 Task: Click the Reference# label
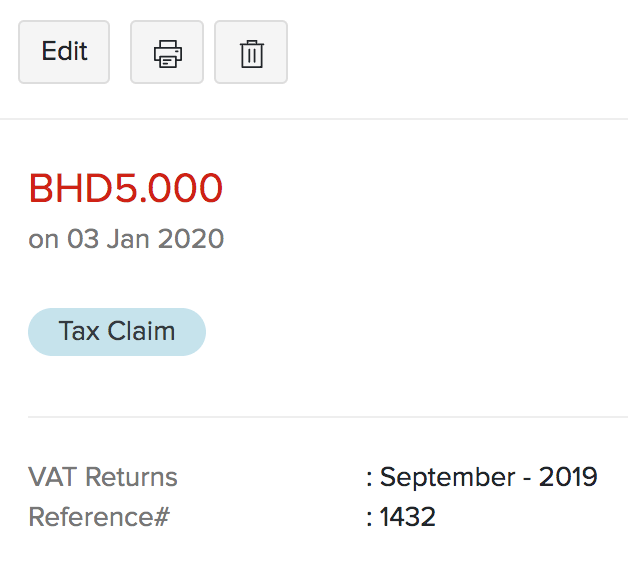99,517
